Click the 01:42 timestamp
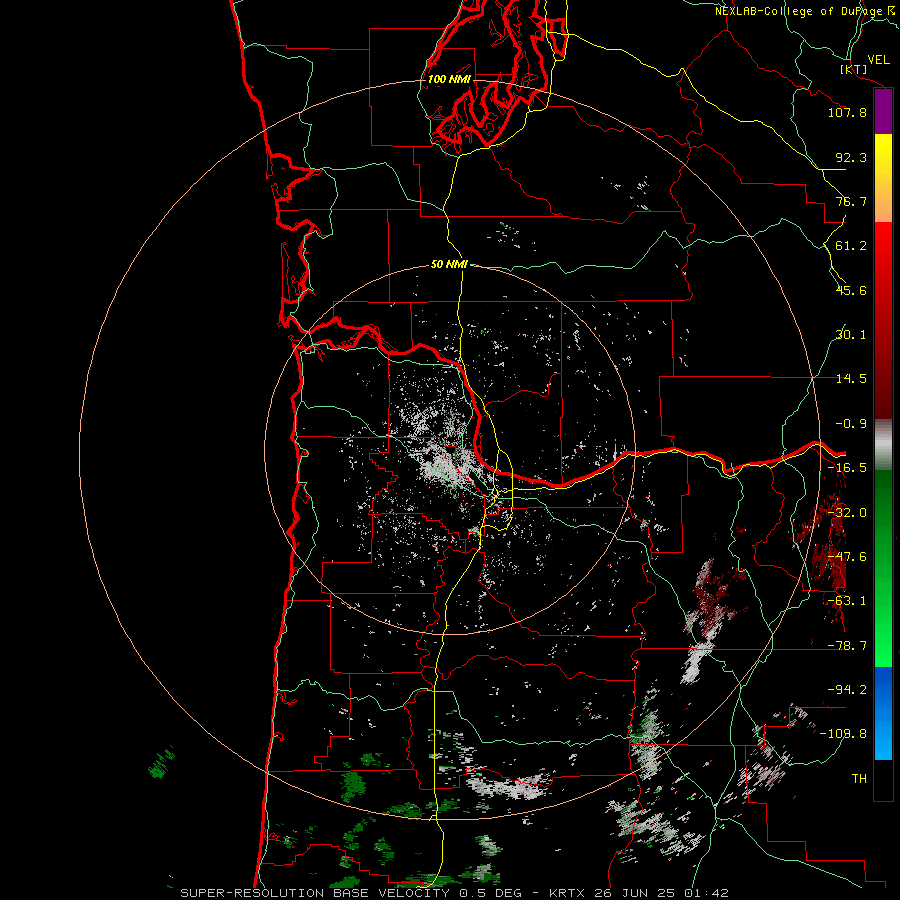The image size is (900, 900). click(706, 893)
